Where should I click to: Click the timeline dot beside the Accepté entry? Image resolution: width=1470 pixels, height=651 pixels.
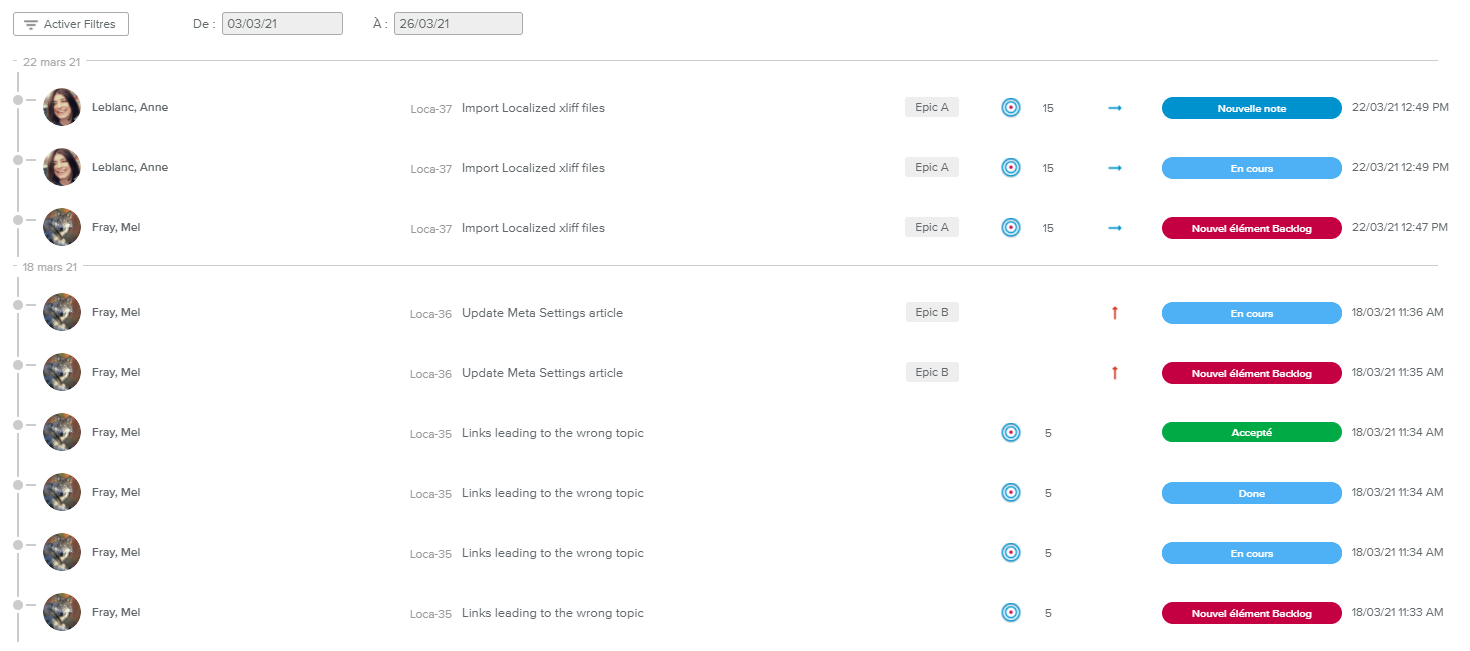coord(18,425)
